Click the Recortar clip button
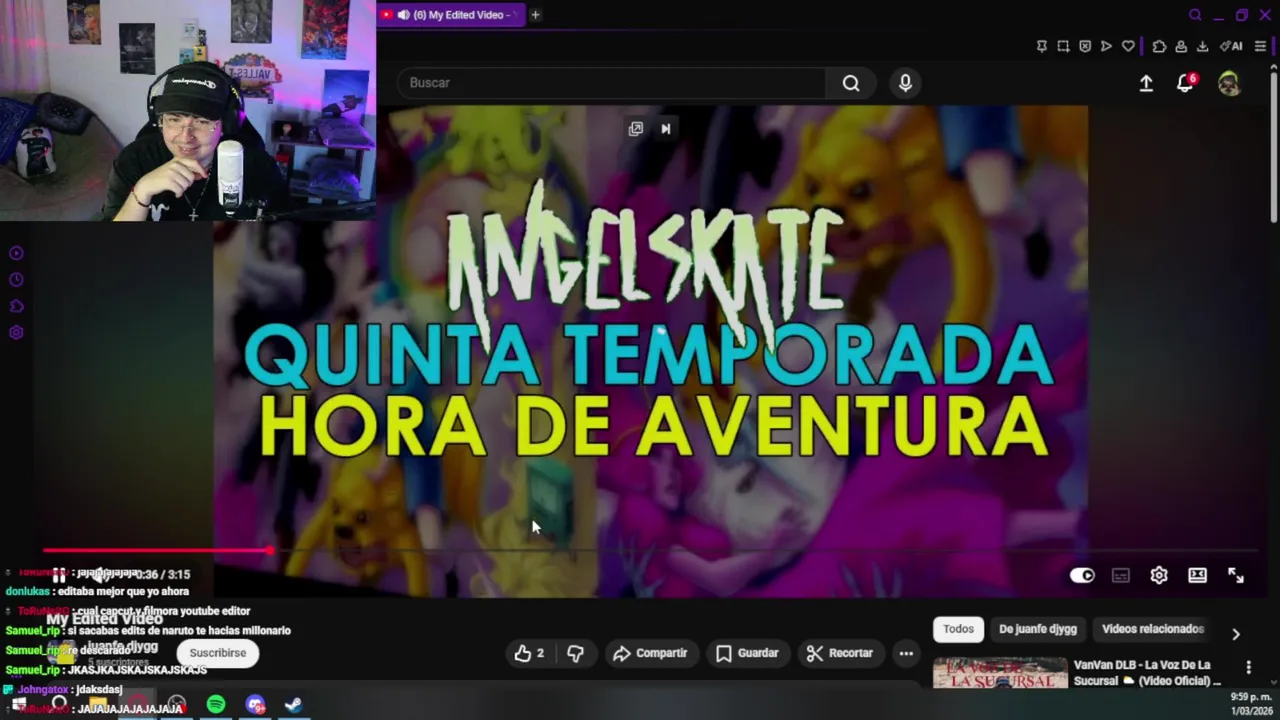This screenshot has height=720, width=1280. click(840, 653)
